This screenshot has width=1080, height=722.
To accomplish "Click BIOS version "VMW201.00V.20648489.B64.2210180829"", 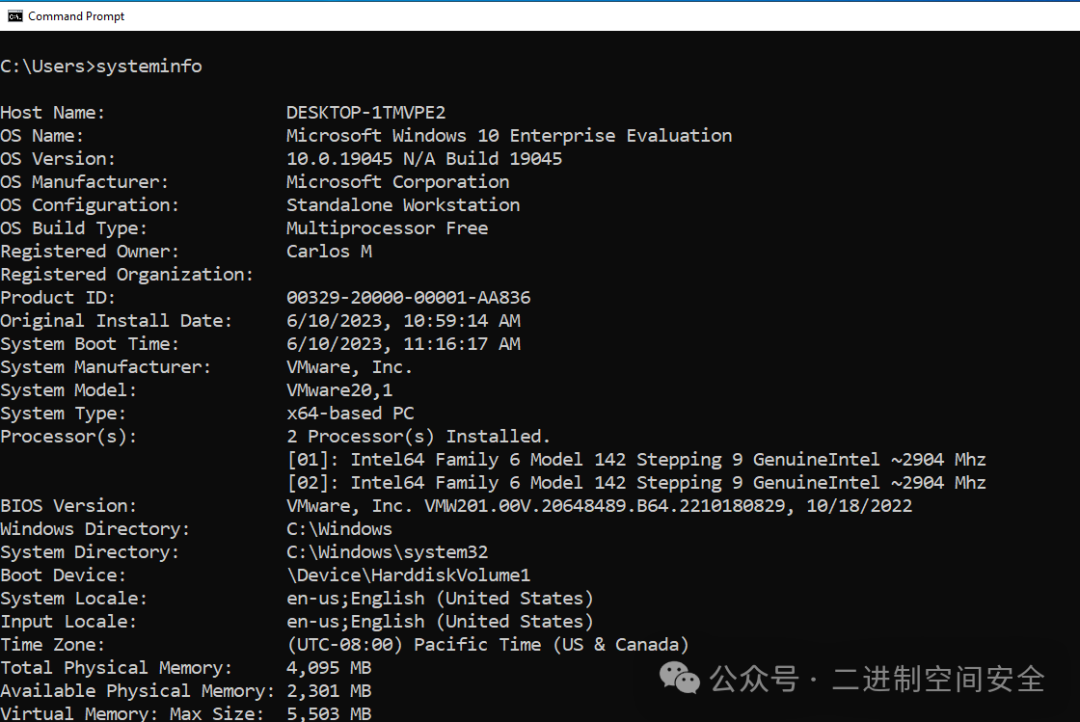I will (x=606, y=506).
